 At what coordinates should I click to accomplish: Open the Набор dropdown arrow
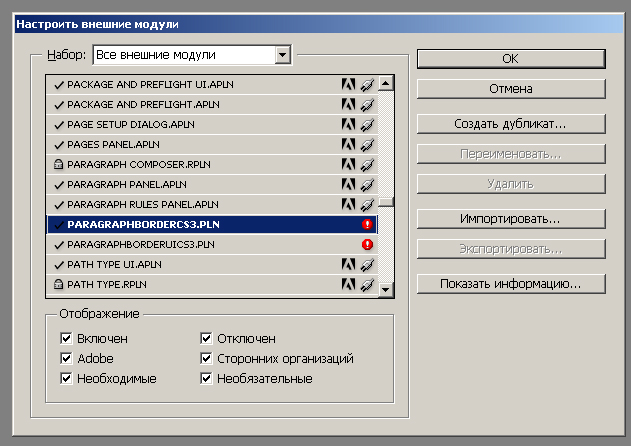pos(283,55)
